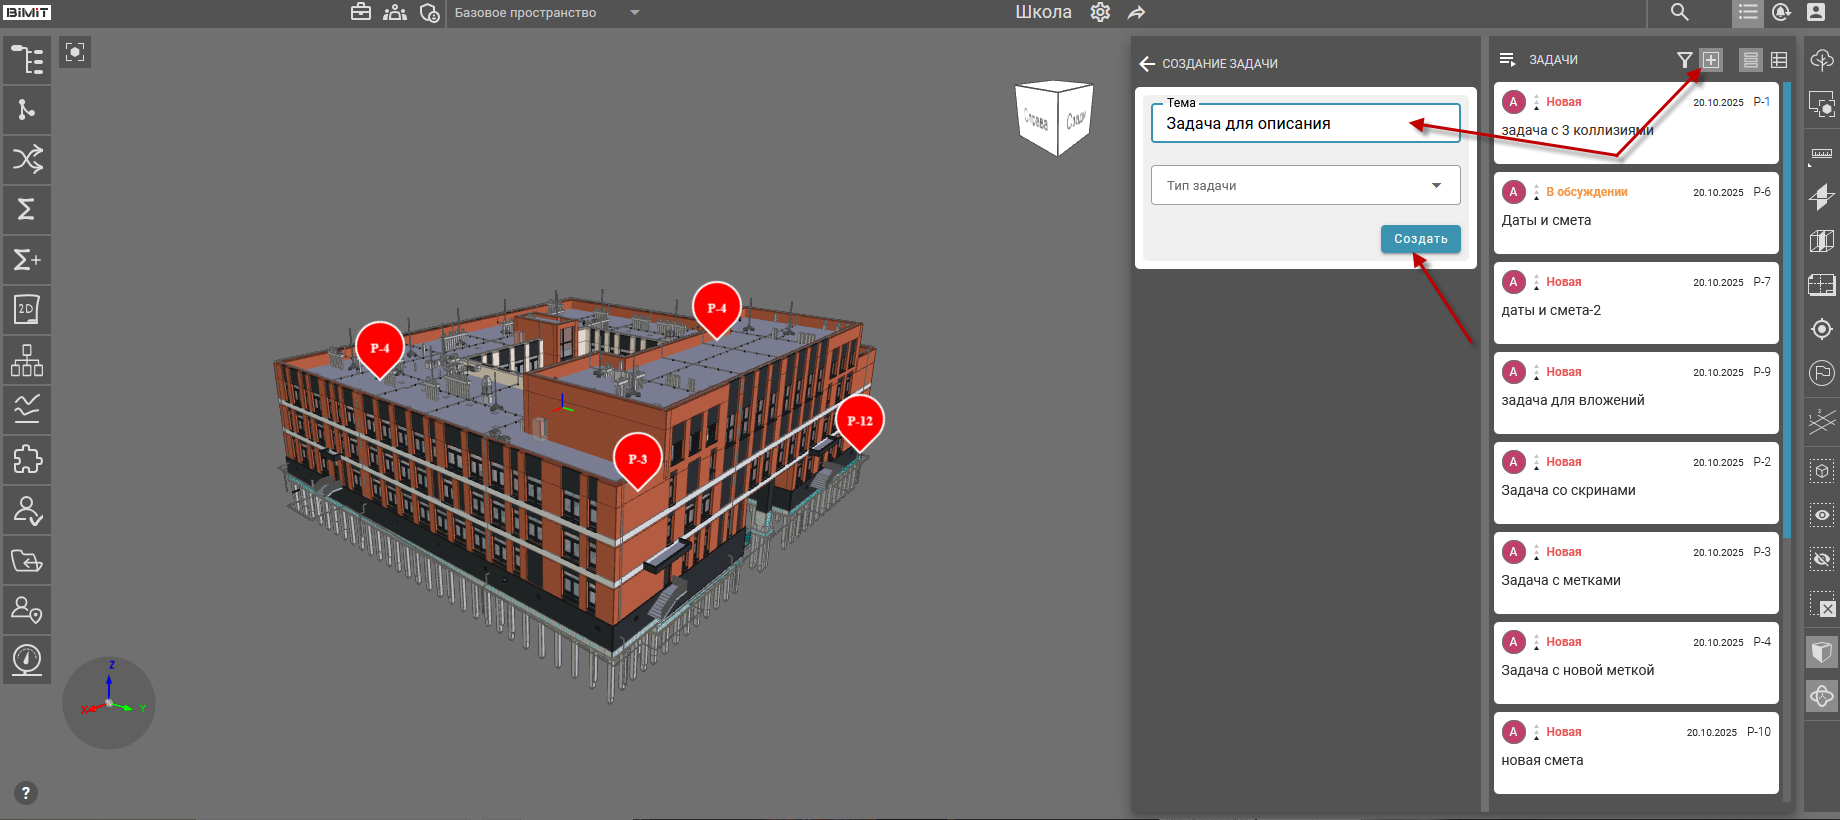Open the settings gear next to Школа
This screenshot has height=820, width=1840.
tap(1100, 13)
